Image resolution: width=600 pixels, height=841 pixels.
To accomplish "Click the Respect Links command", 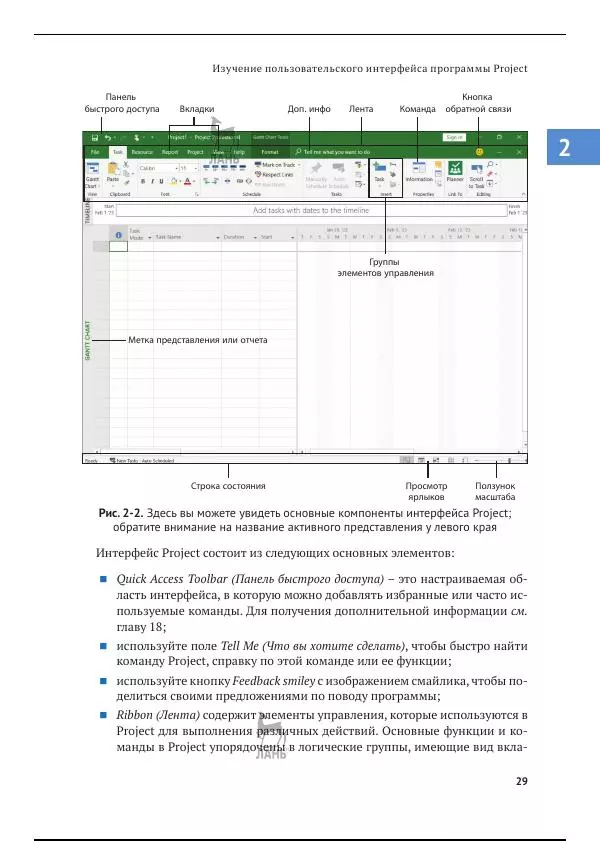I will pos(274,175).
